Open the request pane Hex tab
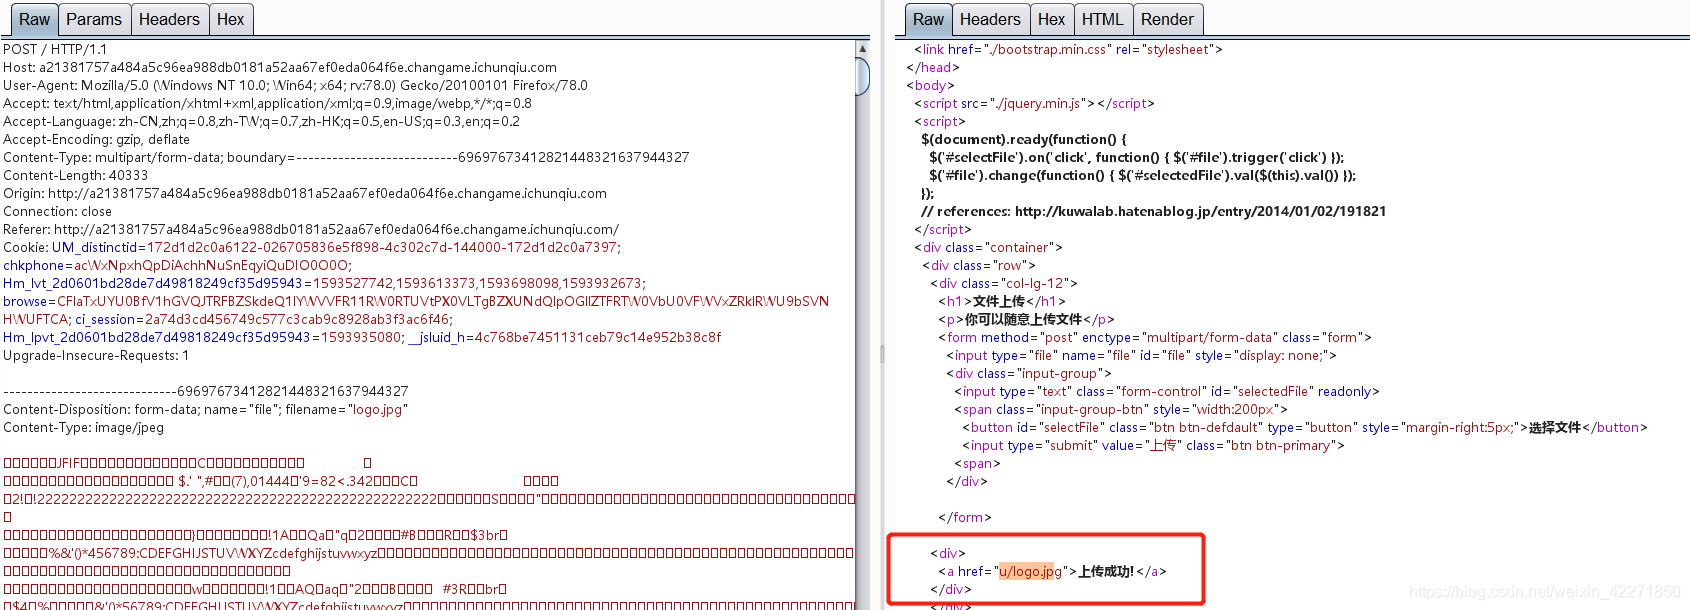This screenshot has width=1690, height=610. click(230, 19)
